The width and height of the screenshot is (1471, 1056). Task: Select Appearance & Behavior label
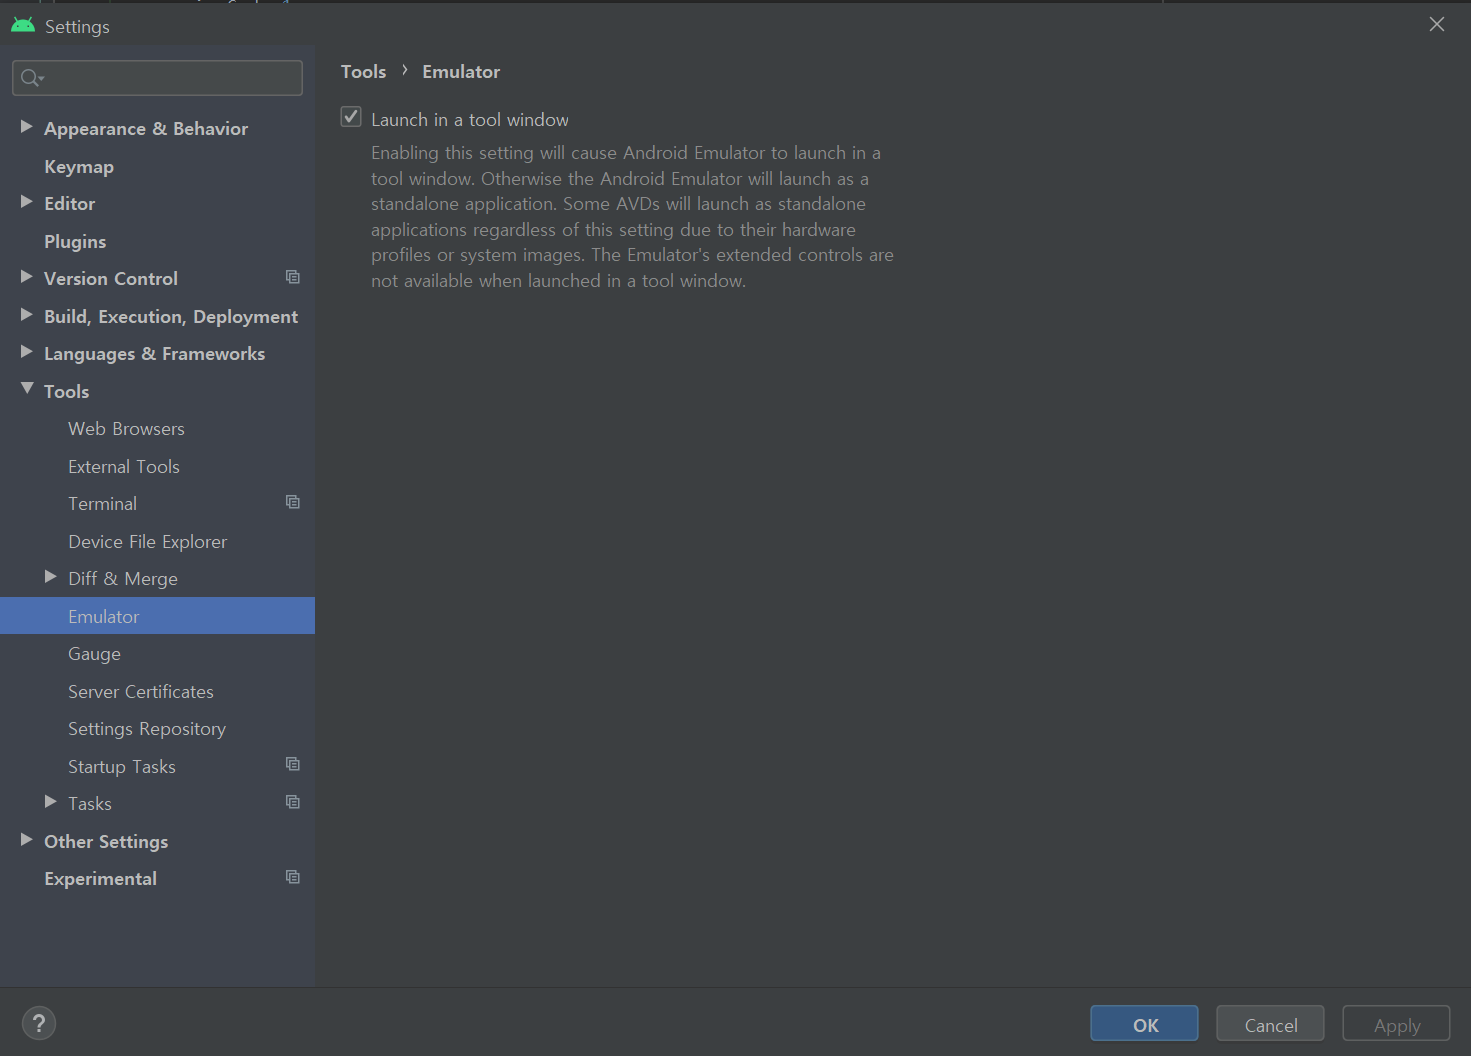[146, 128]
